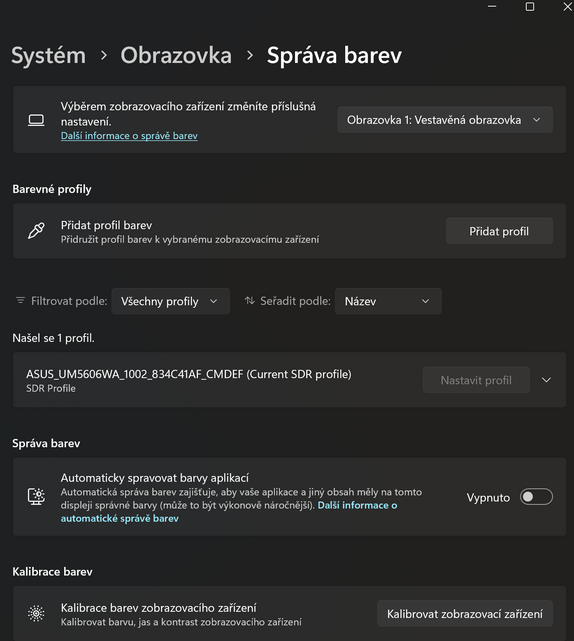Open the Název sort dropdown
The height and width of the screenshot is (641, 574).
coord(388,301)
